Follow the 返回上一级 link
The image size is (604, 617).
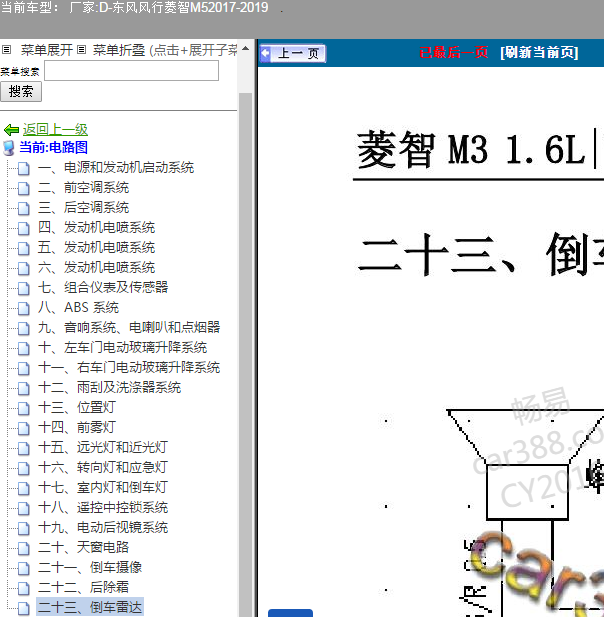pos(55,129)
